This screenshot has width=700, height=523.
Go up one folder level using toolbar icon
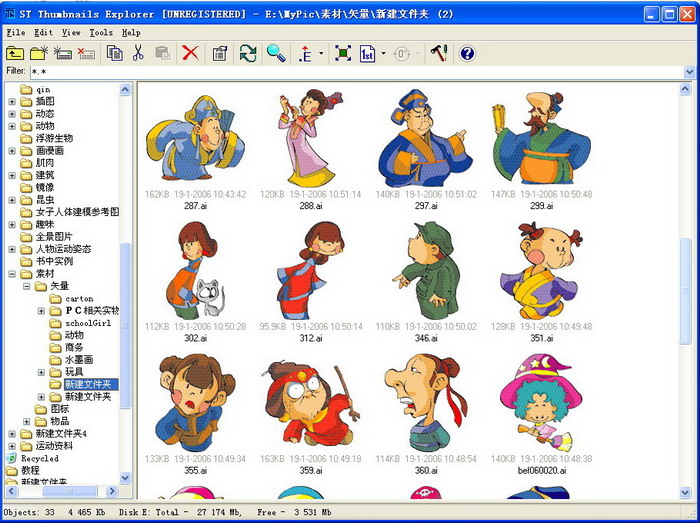click(x=15, y=54)
